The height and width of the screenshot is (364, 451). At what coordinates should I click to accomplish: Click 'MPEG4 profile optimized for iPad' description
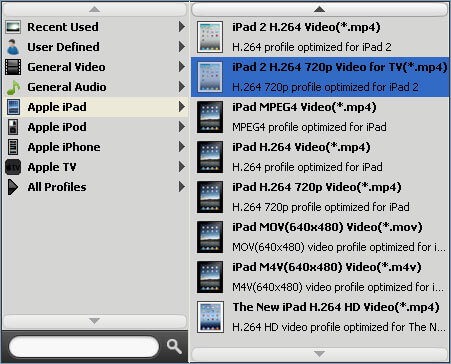pos(310,127)
